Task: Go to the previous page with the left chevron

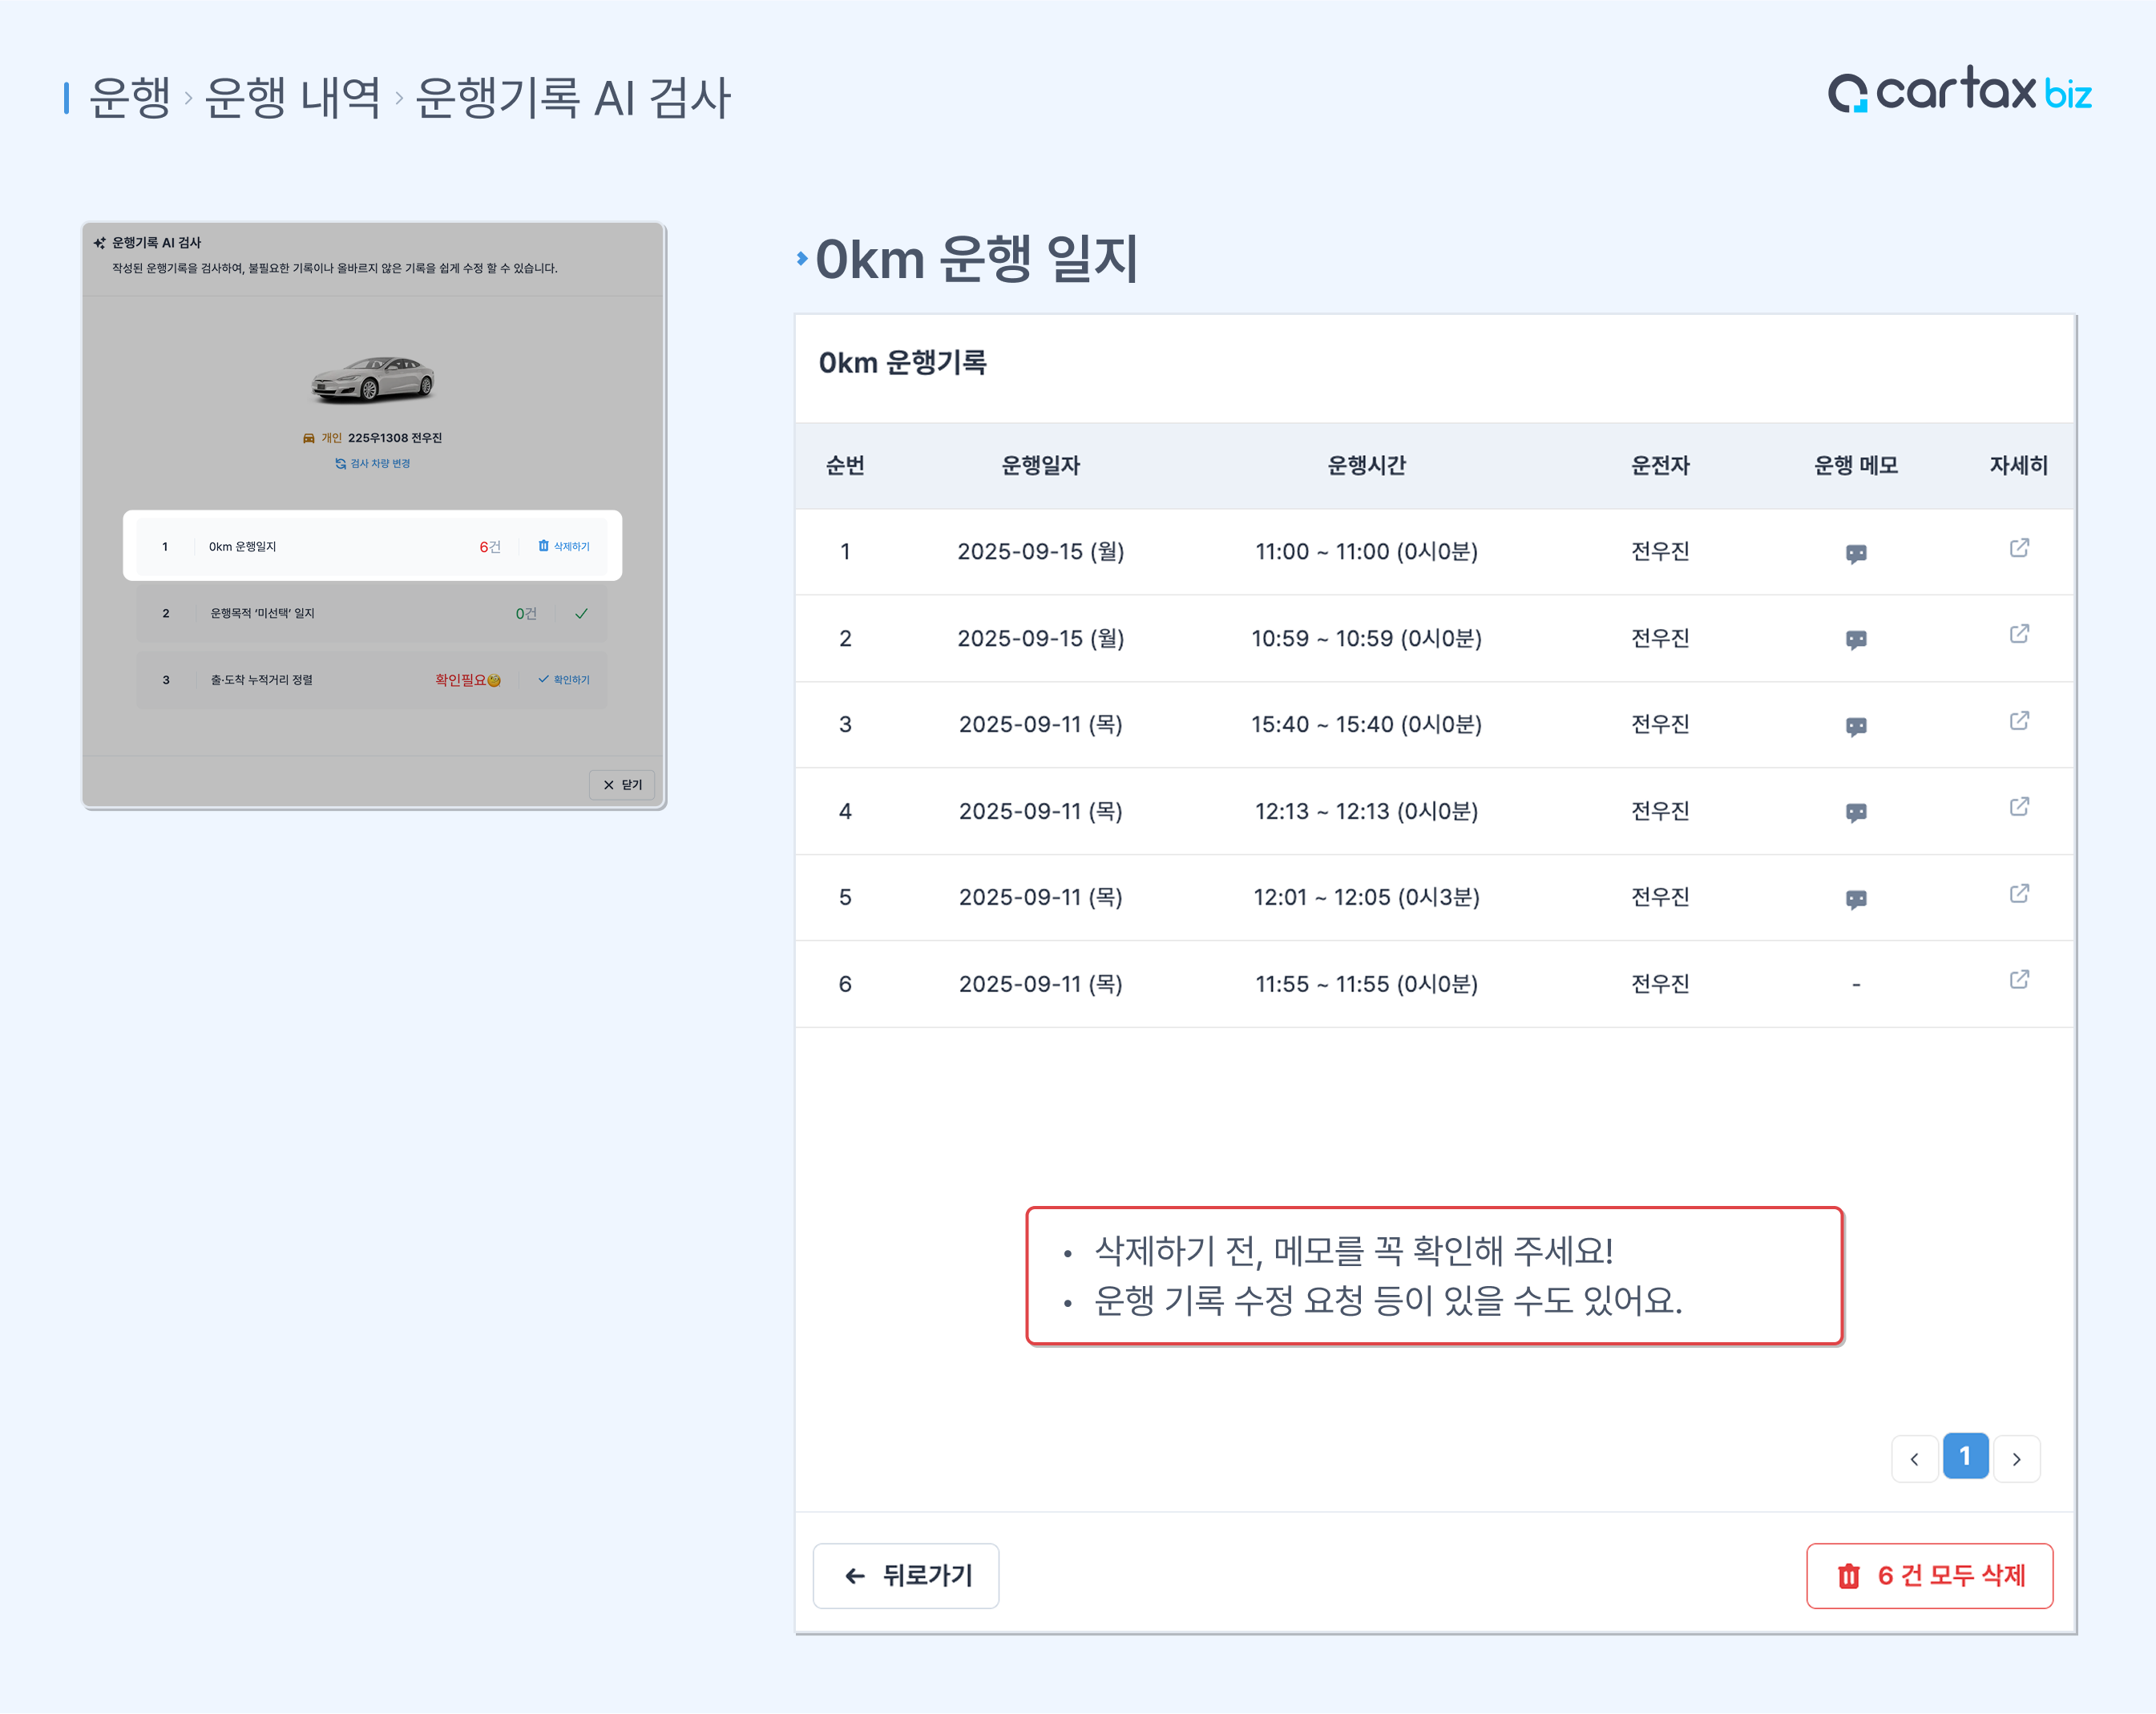Action: coord(1914,1459)
